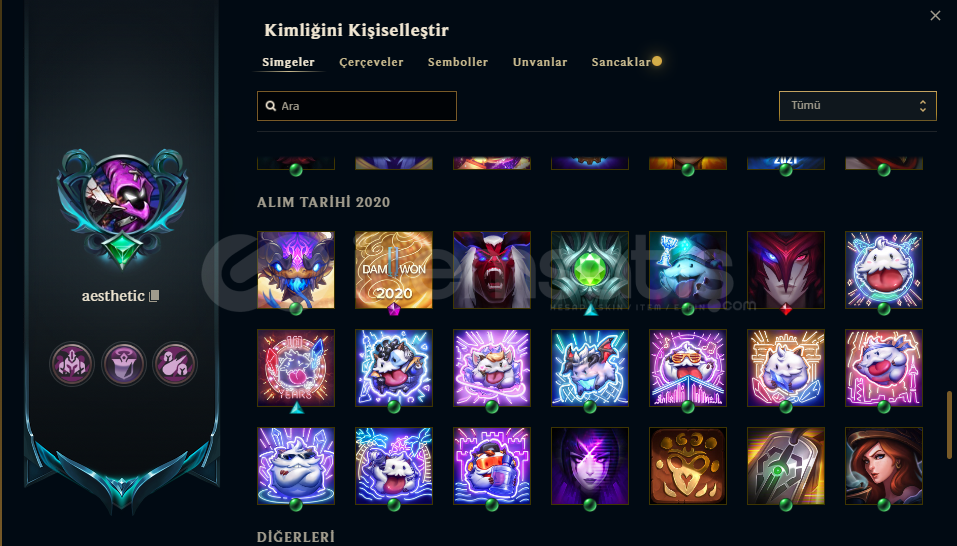This screenshot has width=957, height=546.
Task: Switch to the Çerçeveler tab
Action: pyautogui.click(x=371, y=62)
